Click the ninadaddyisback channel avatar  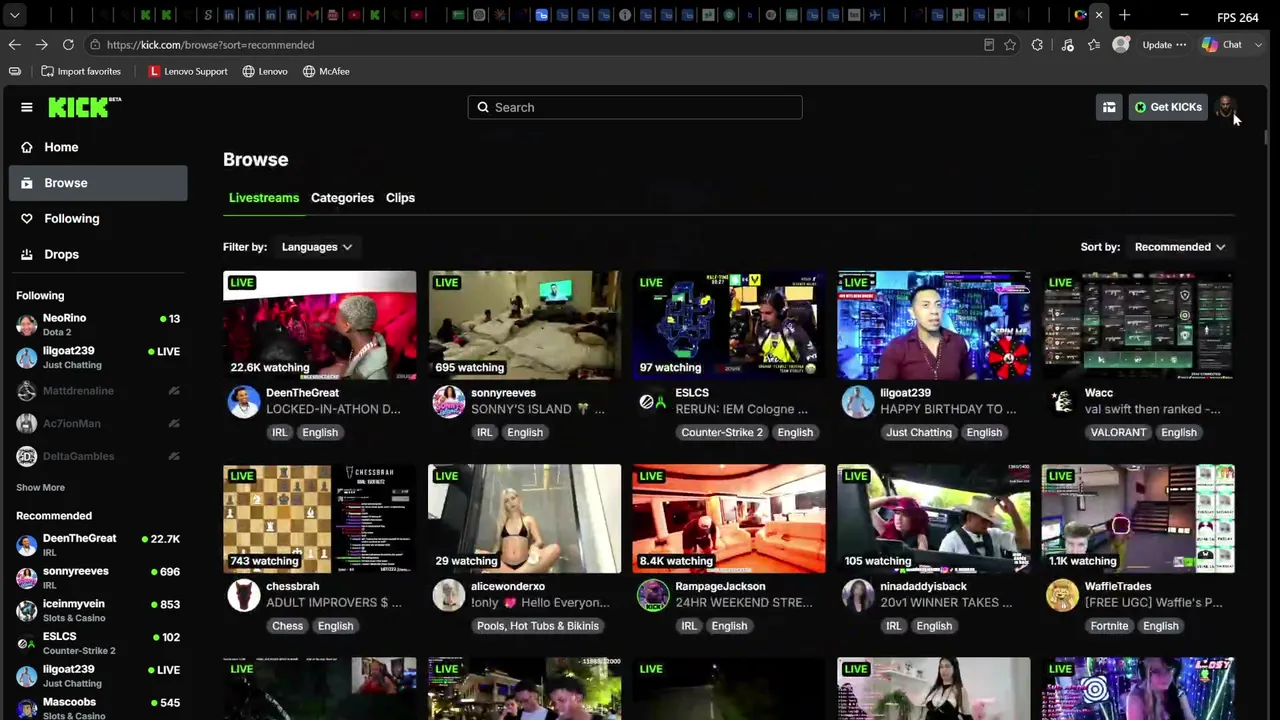[858, 595]
